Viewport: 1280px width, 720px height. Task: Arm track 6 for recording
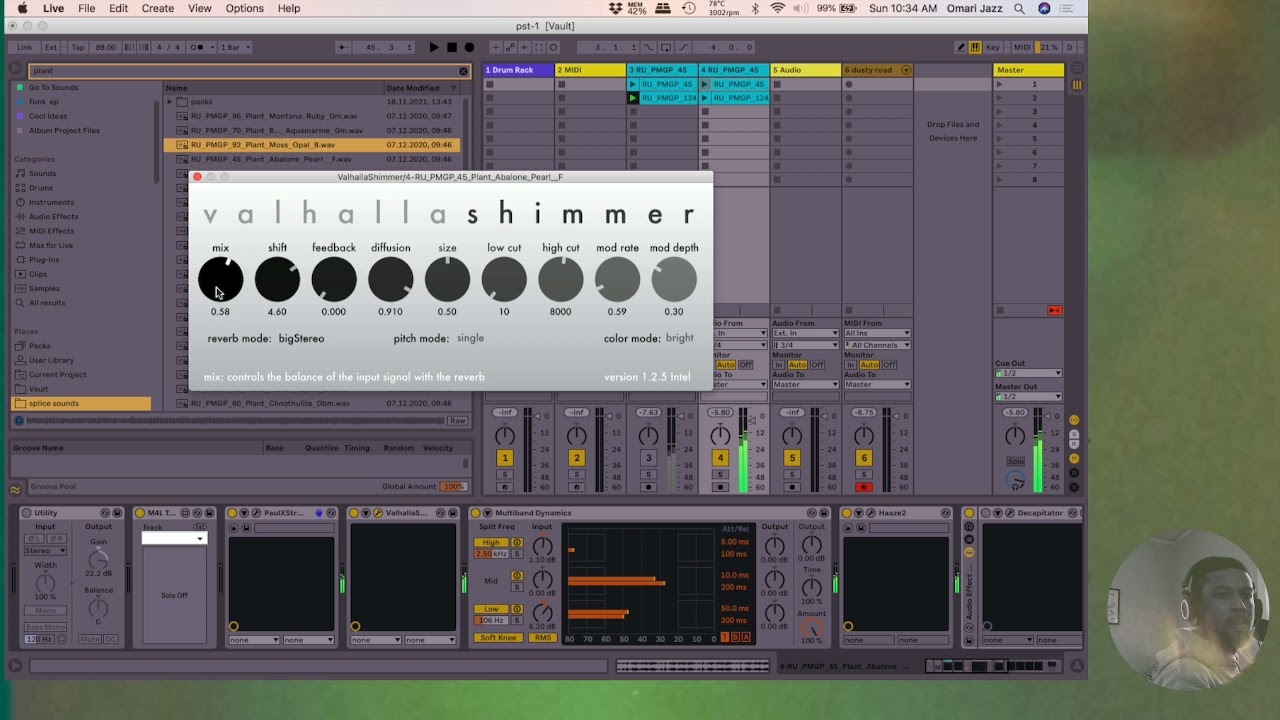864,487
